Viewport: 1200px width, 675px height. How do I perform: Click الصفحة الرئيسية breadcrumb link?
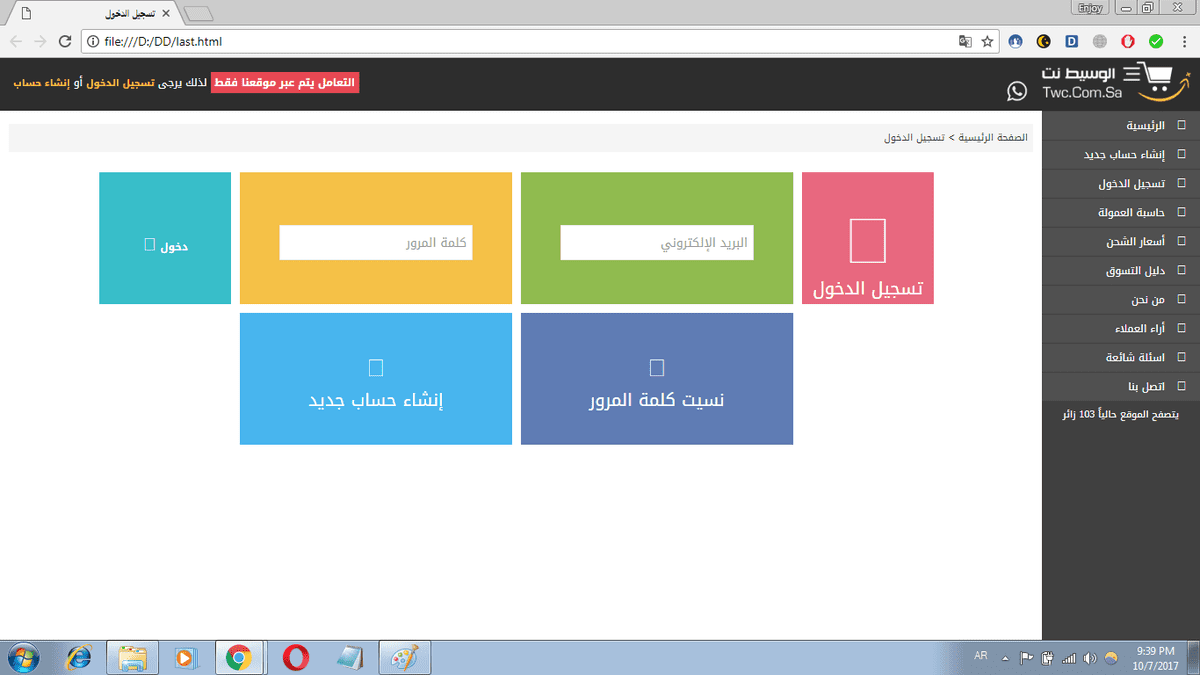(x=993, y=138)
